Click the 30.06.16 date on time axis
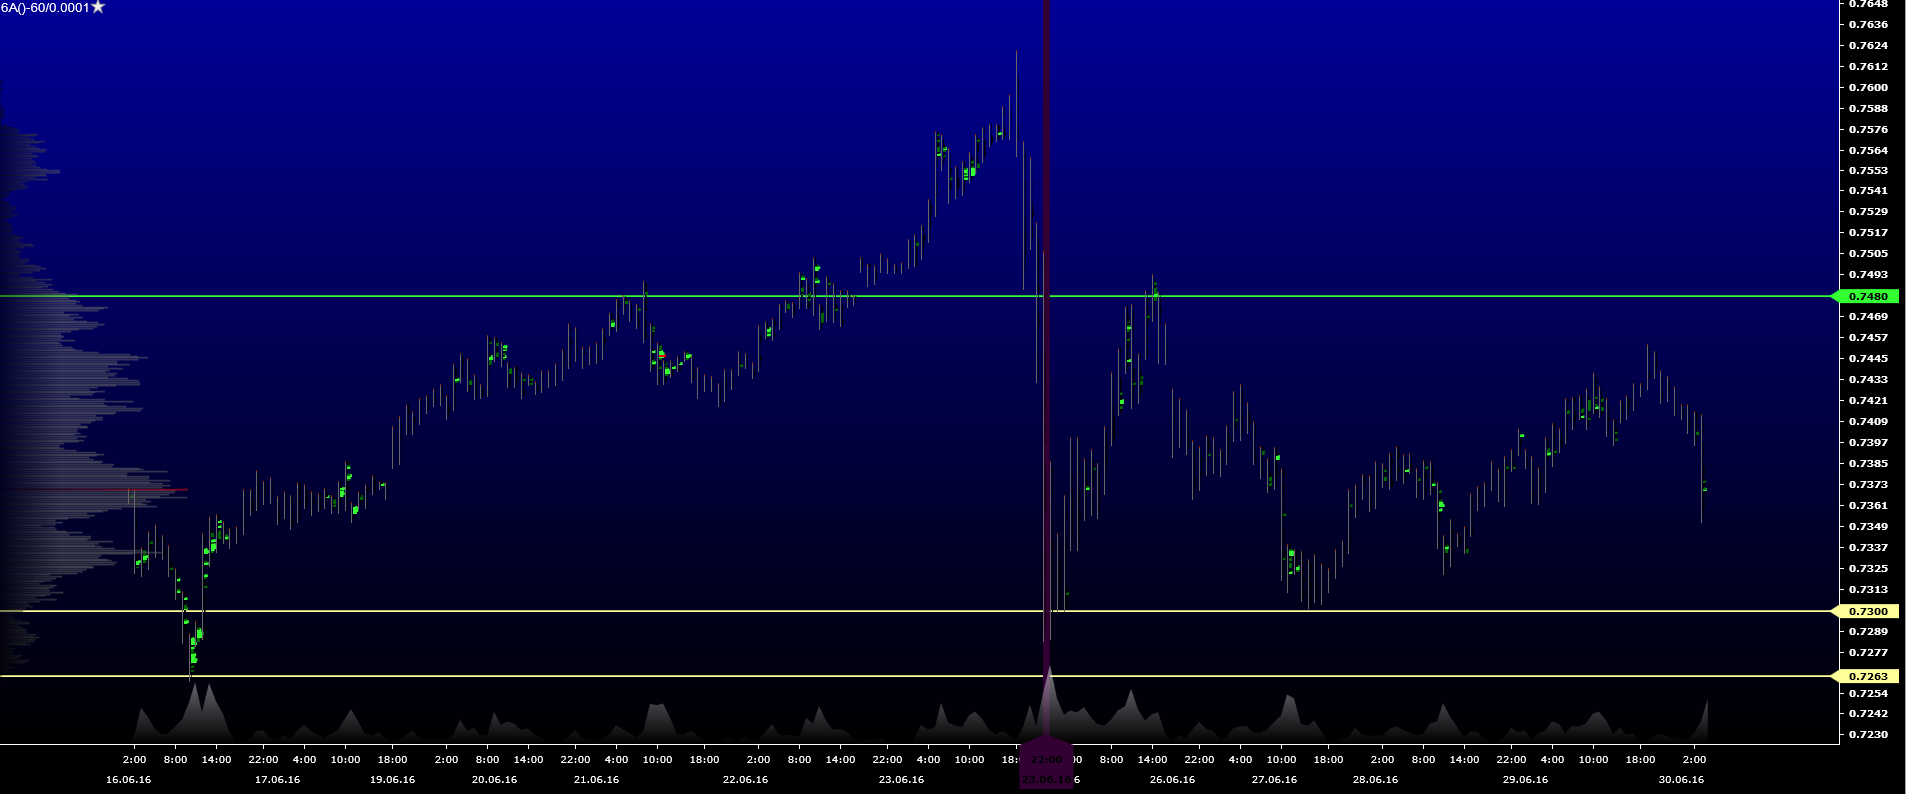The width and height of the screenshot is (1906, 794). coord(1681,779)
